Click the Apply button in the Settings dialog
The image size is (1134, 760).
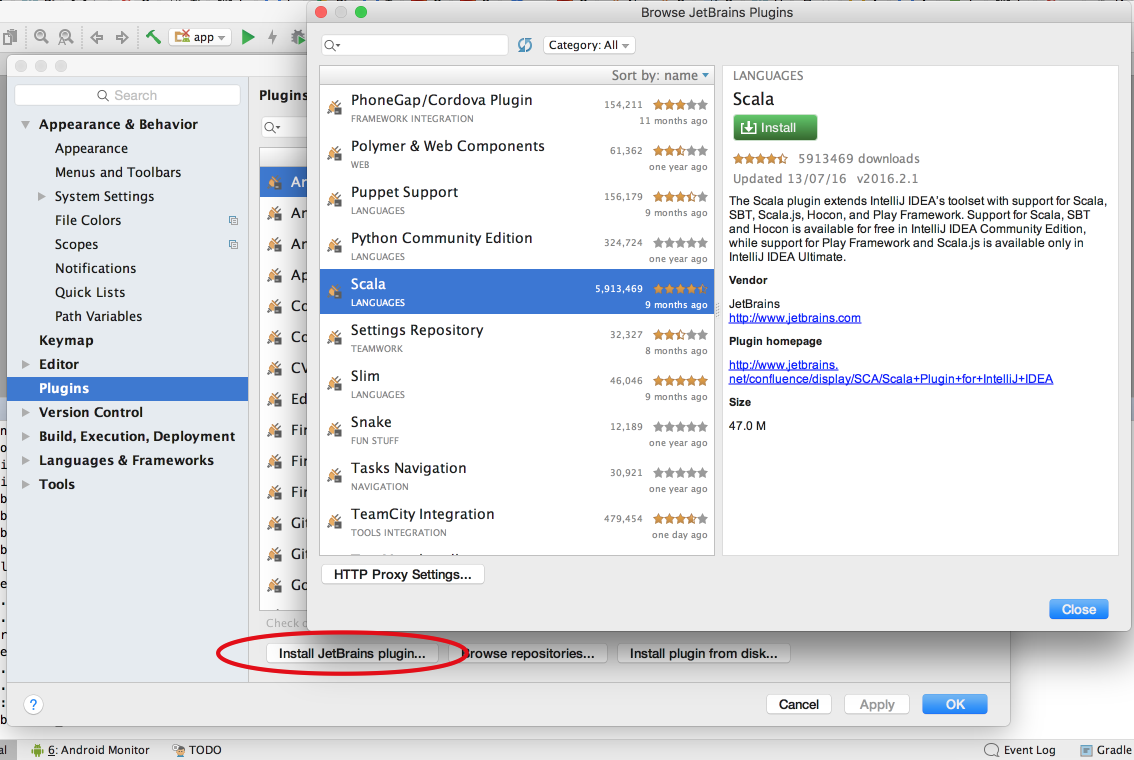click(x=877, y=704)
